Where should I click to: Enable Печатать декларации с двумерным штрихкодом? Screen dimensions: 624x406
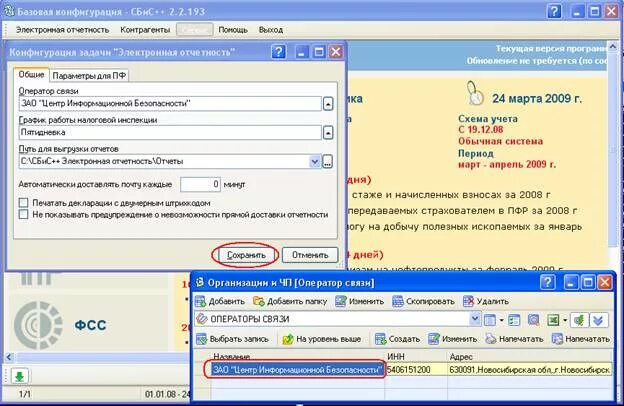pos(23,203)
